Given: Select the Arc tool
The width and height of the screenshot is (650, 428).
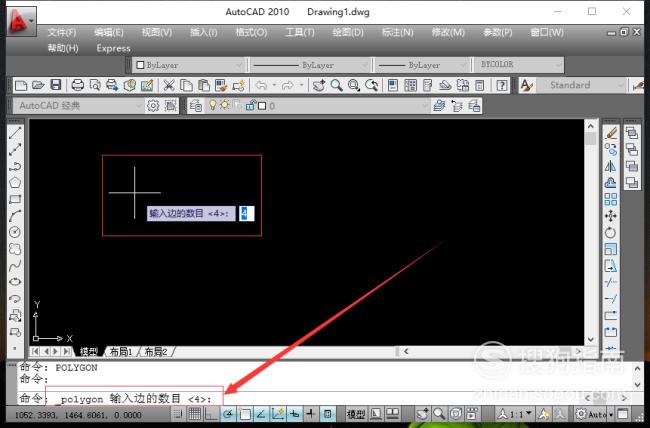Looking at the screenshot, I should [15, 216].
